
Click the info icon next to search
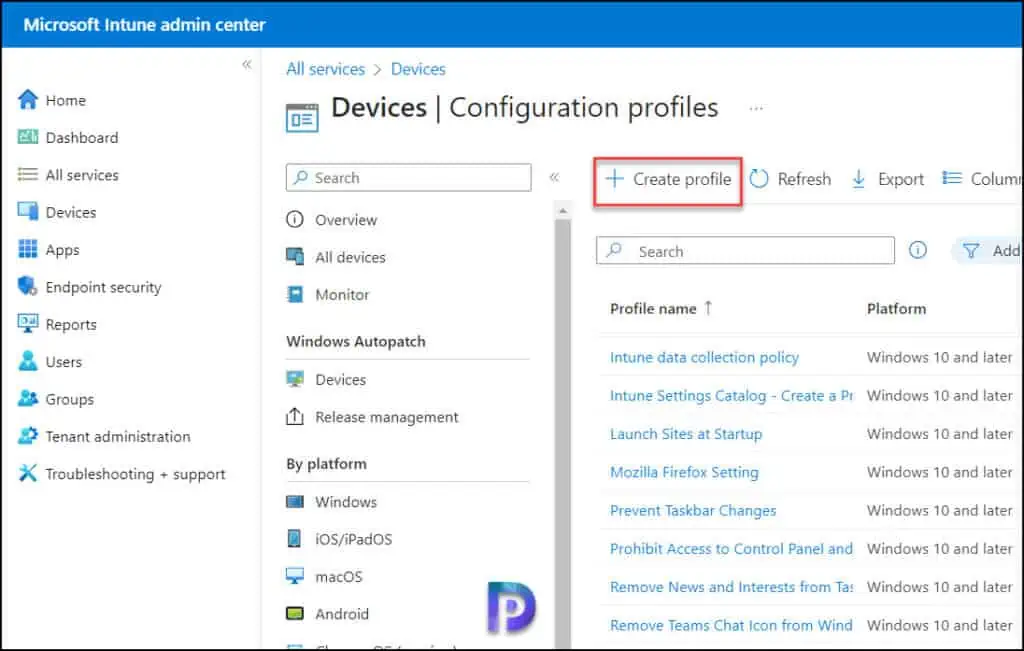click(x=918, y=250)
